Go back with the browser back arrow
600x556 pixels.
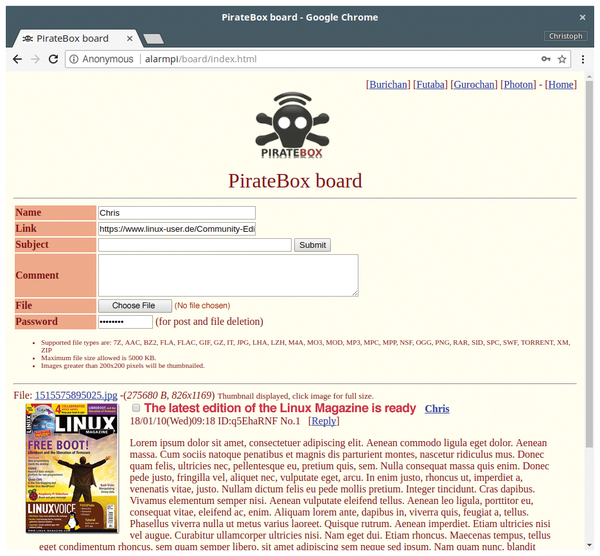point(17,59)
